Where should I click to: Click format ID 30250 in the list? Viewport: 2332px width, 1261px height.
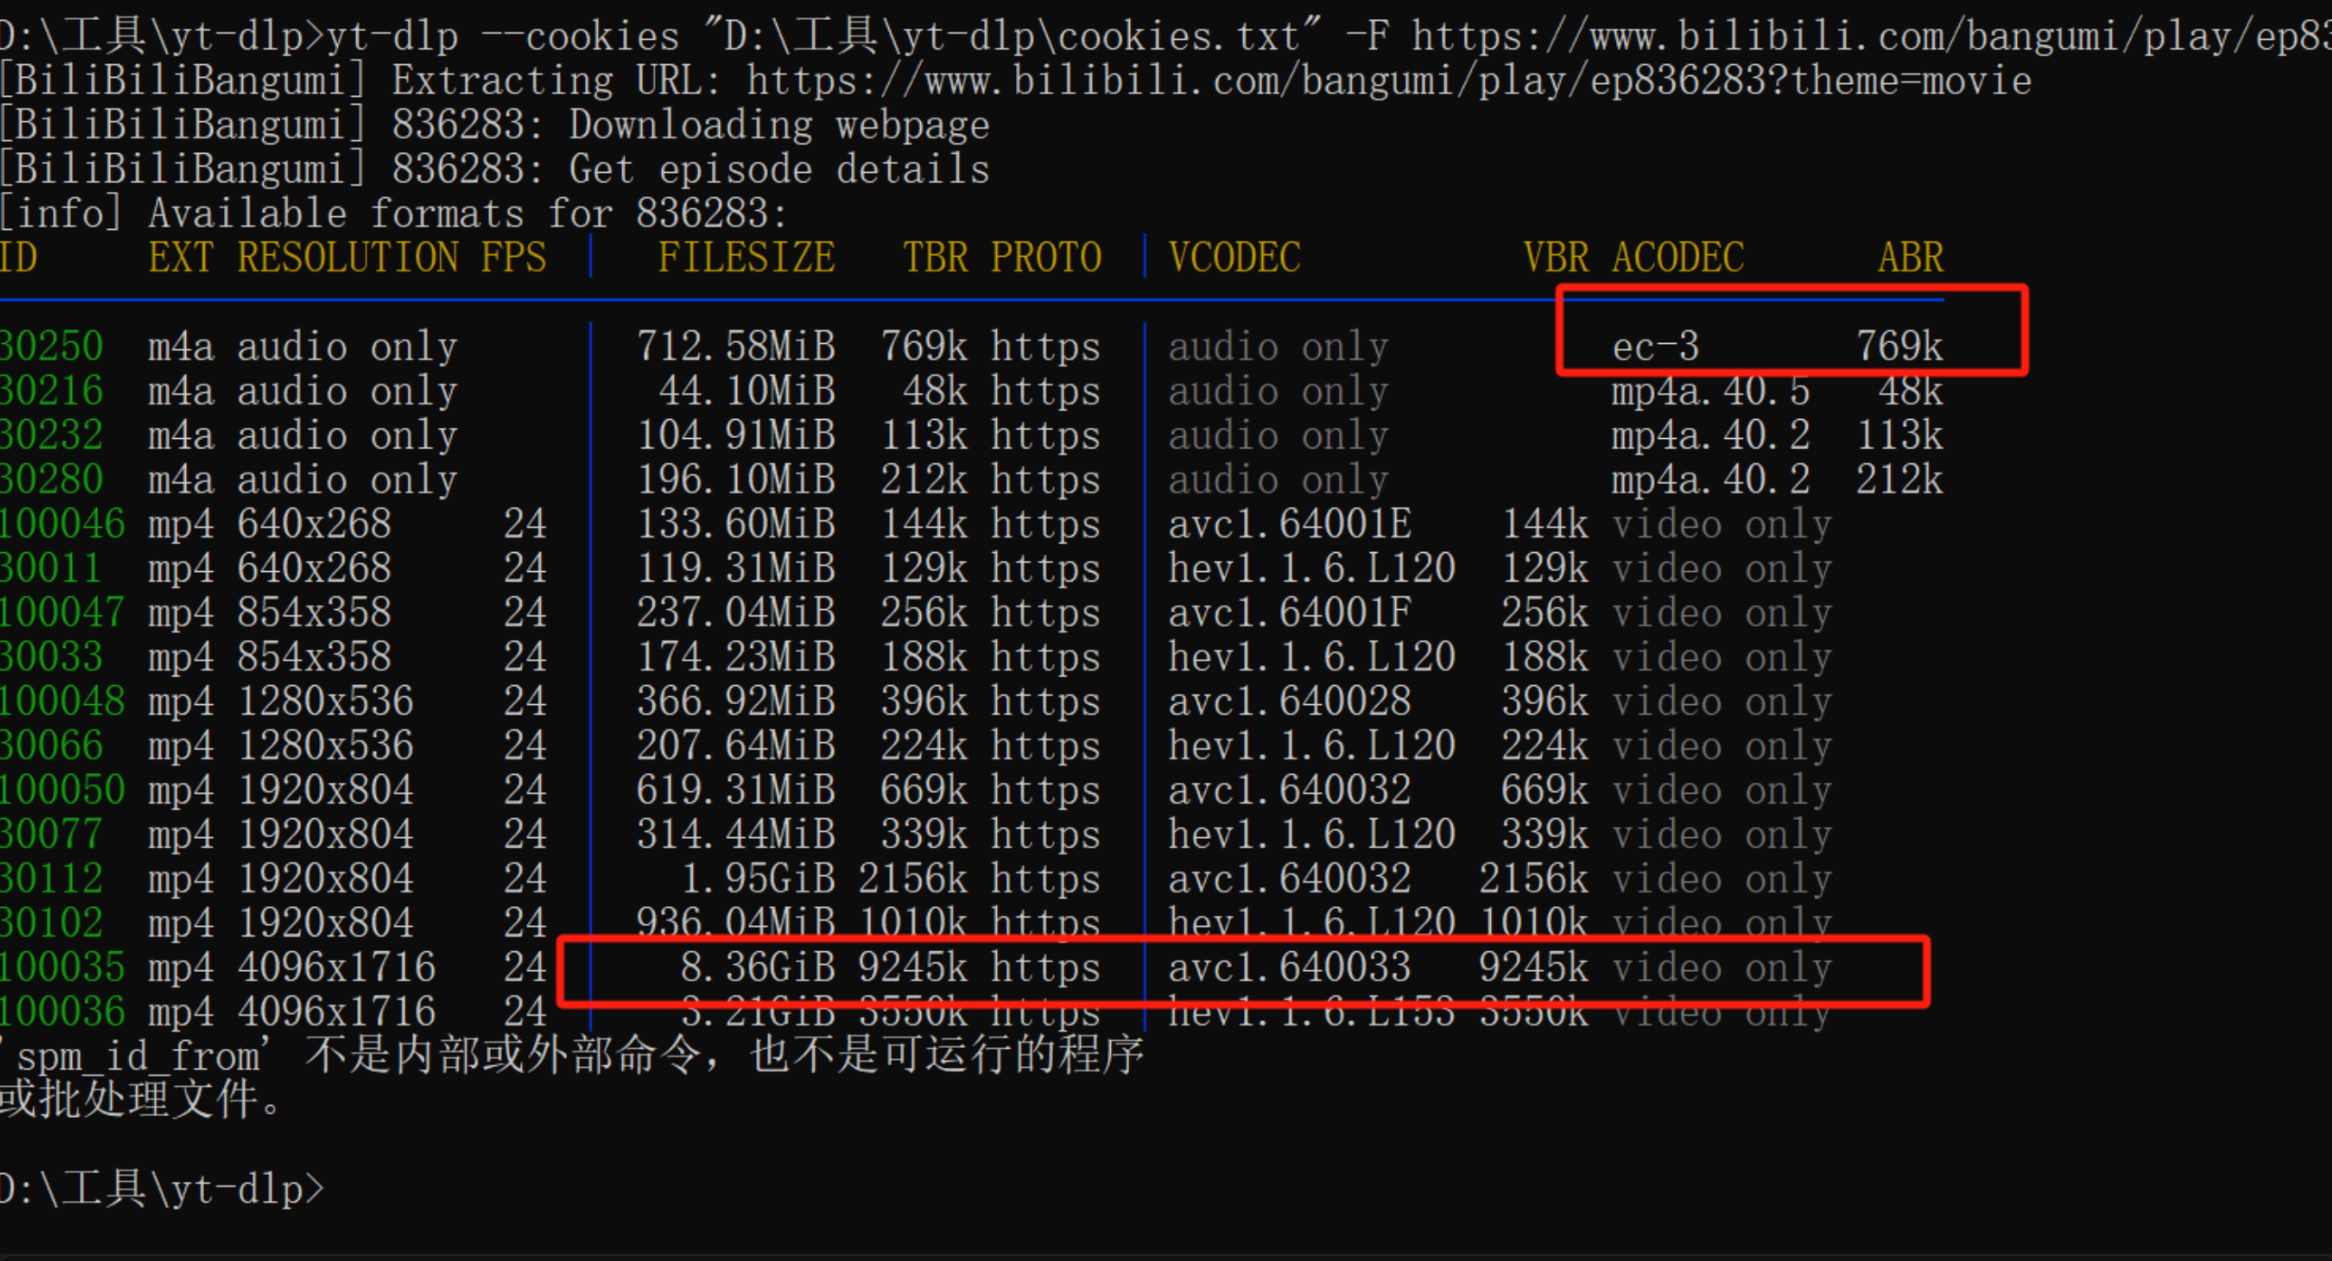(52, 347)
